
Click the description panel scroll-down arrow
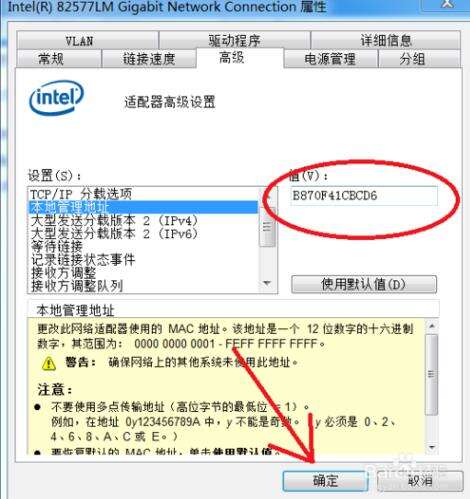[x=432, y=447]
